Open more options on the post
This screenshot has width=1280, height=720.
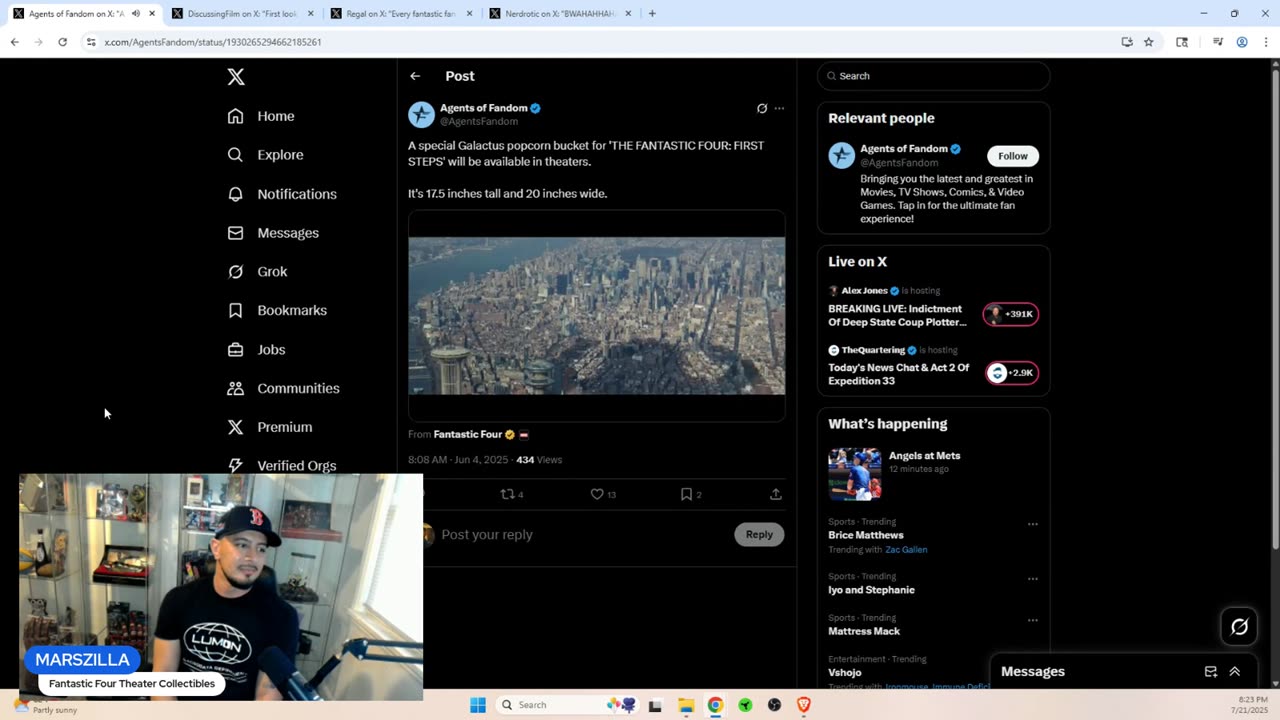(x=779, y=108)
